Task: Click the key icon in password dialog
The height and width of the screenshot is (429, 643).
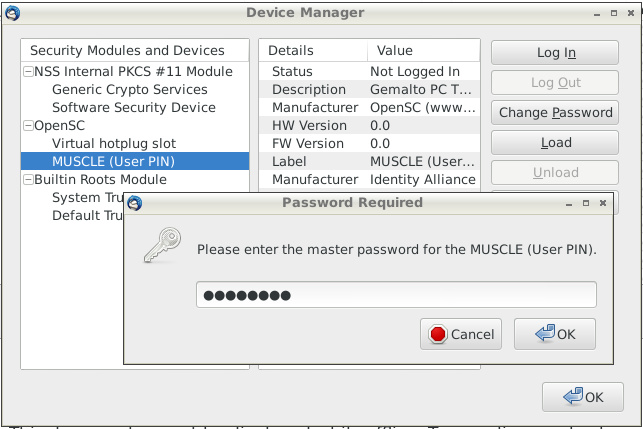Action: pyautogui.click(x=160, y=246)
